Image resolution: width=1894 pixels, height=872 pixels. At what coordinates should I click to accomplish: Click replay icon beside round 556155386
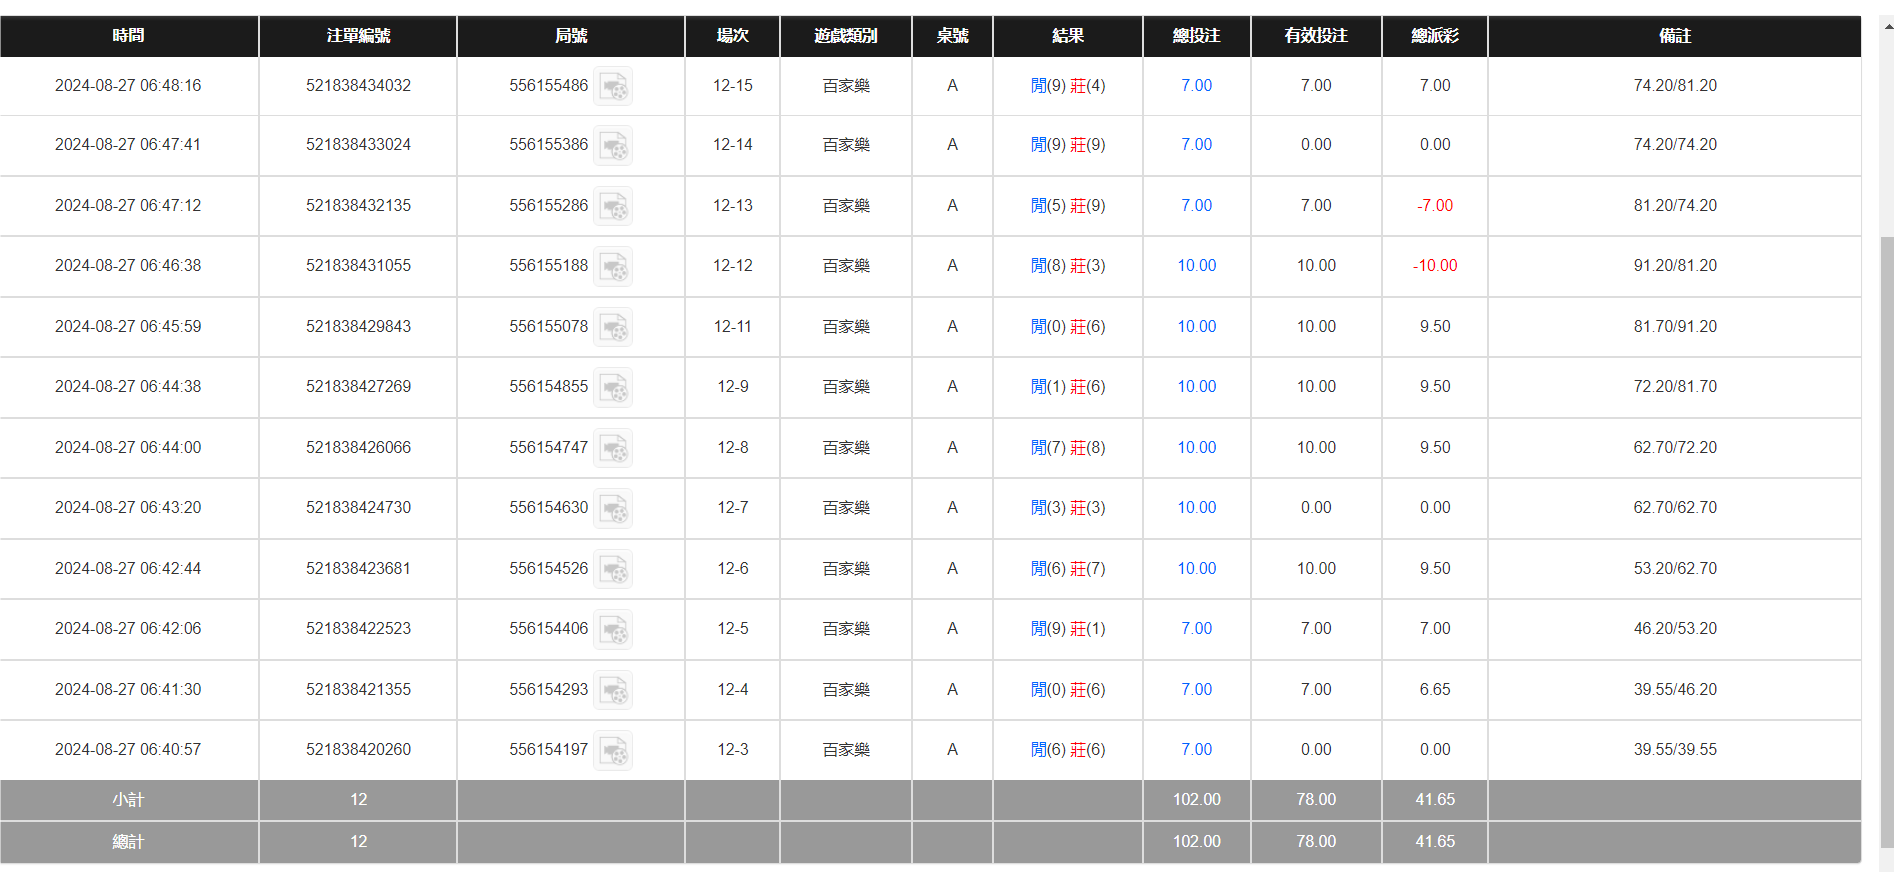pyautogui.click(x=613, y=145)
